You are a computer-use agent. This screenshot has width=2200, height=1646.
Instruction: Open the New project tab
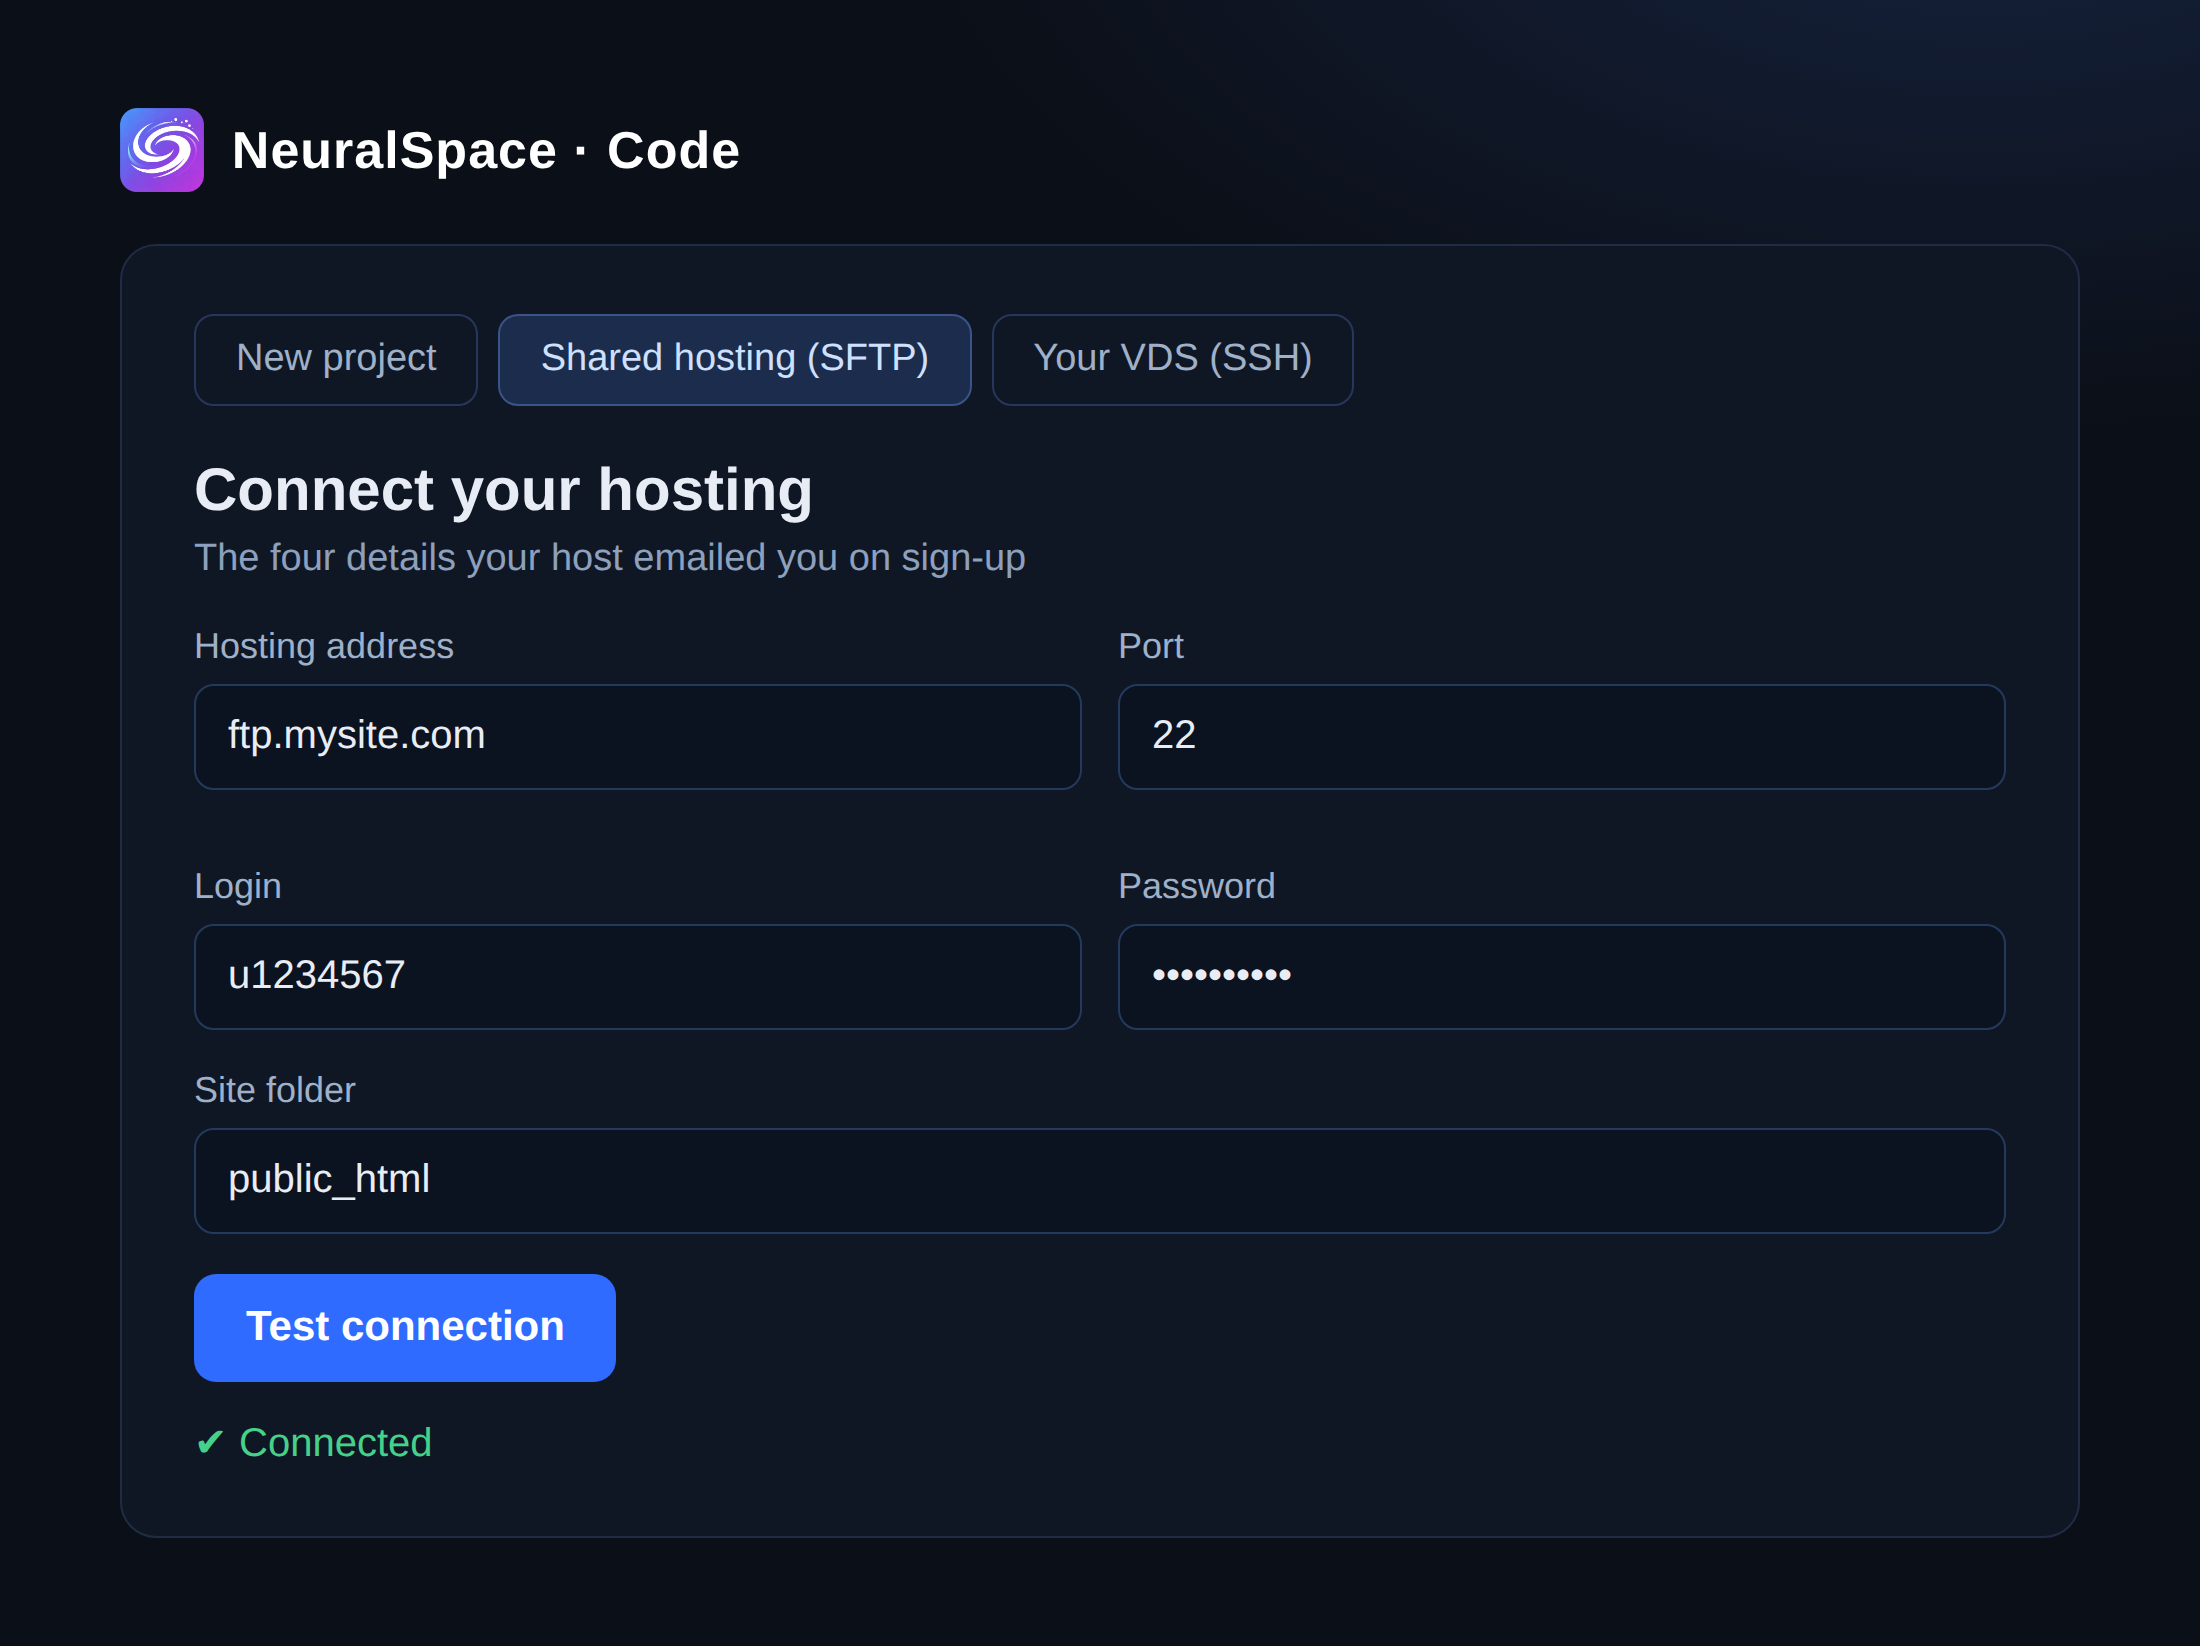point(336,360)
